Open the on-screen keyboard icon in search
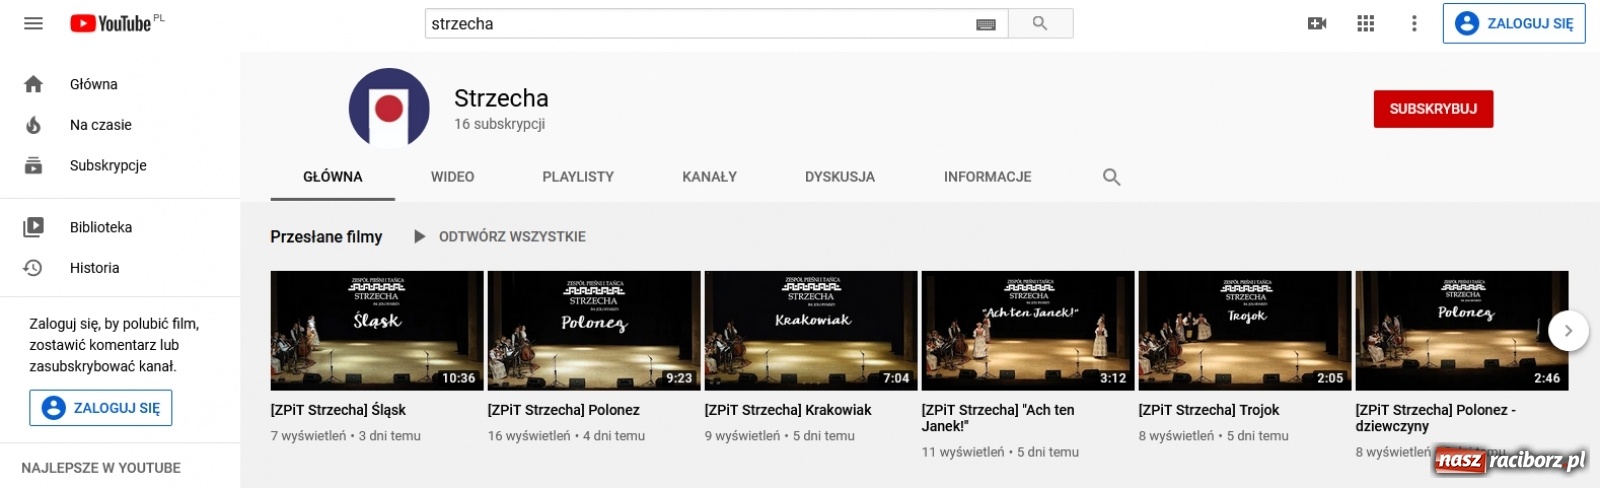 985,24
